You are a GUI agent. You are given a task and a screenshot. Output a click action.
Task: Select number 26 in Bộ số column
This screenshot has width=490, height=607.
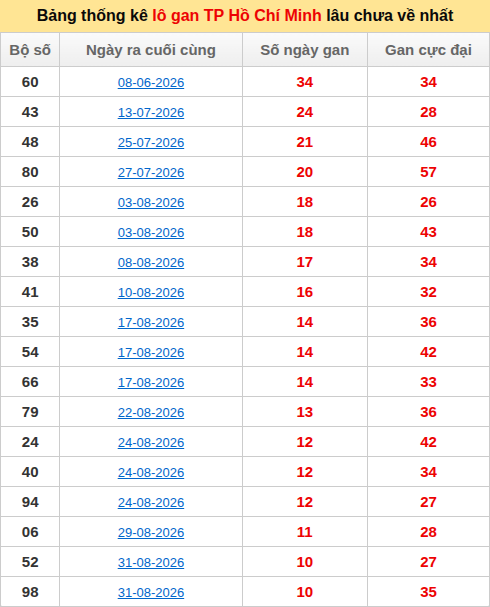click(x=30, y=202)
